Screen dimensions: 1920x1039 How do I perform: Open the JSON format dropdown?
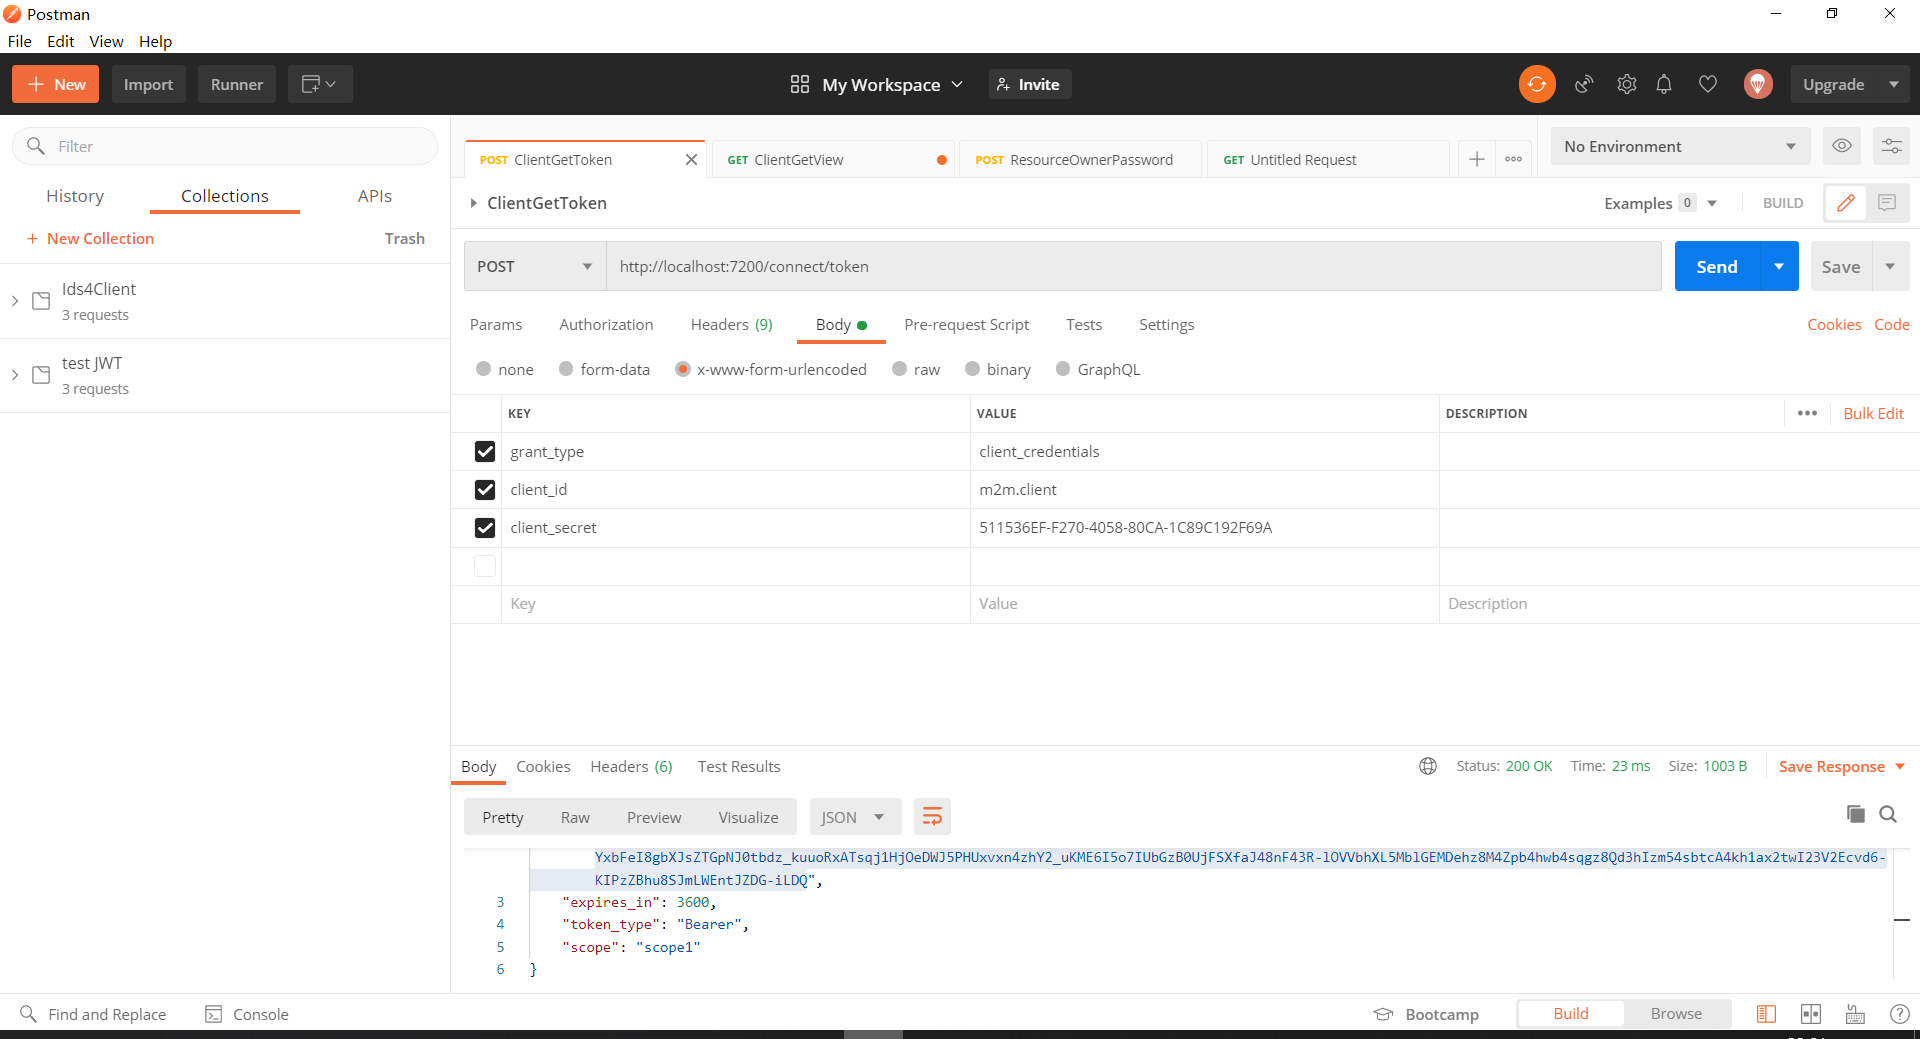[x=855, y=817]
